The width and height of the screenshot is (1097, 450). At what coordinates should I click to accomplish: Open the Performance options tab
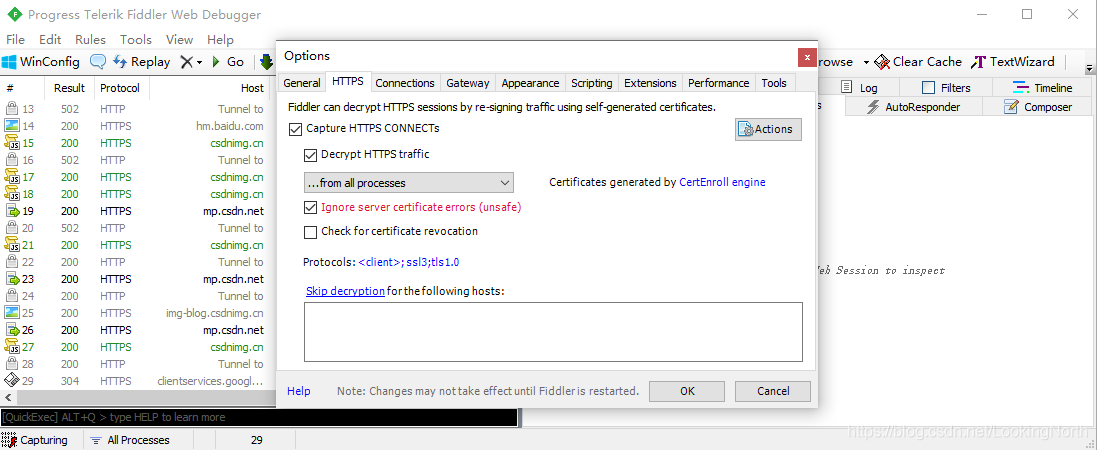pos(719,83)
